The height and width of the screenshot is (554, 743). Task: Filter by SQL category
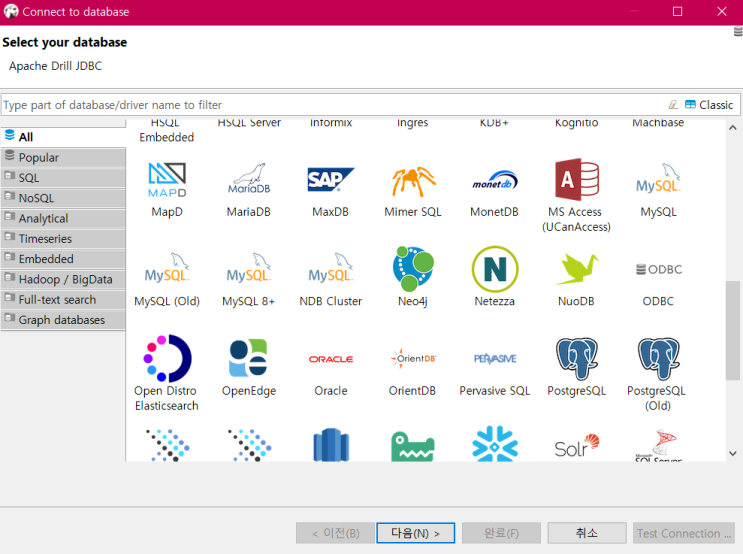point(63,178)
